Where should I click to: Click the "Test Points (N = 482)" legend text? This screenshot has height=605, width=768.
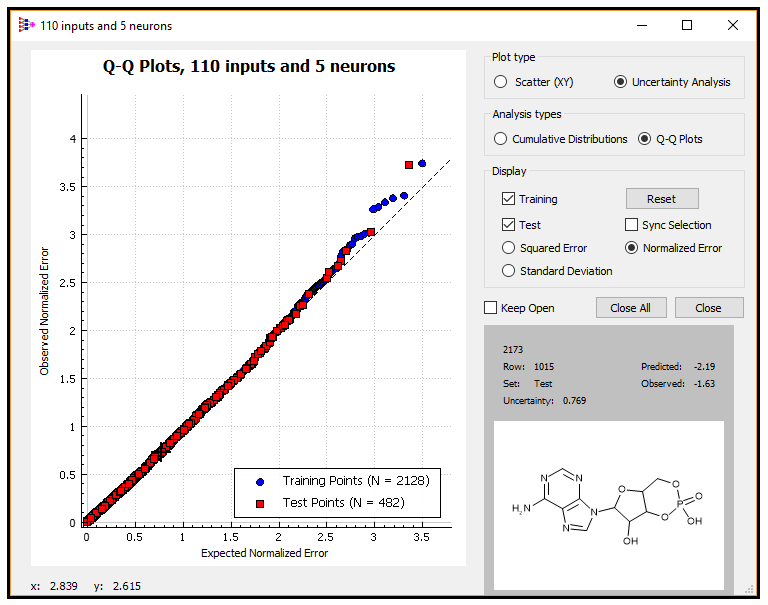pyautogui.click(x=343, y=503)
